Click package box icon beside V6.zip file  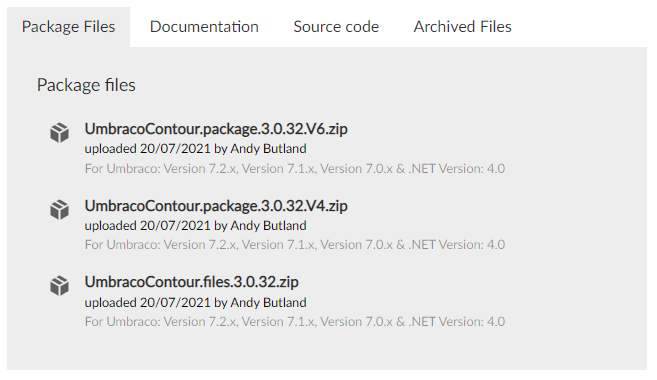click(x=59, y=133)
